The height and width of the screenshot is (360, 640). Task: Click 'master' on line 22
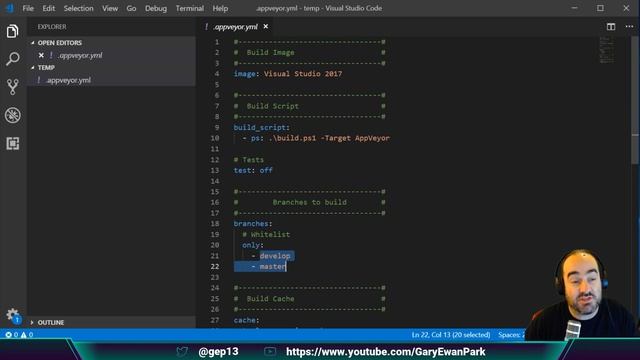click(273, 267)
